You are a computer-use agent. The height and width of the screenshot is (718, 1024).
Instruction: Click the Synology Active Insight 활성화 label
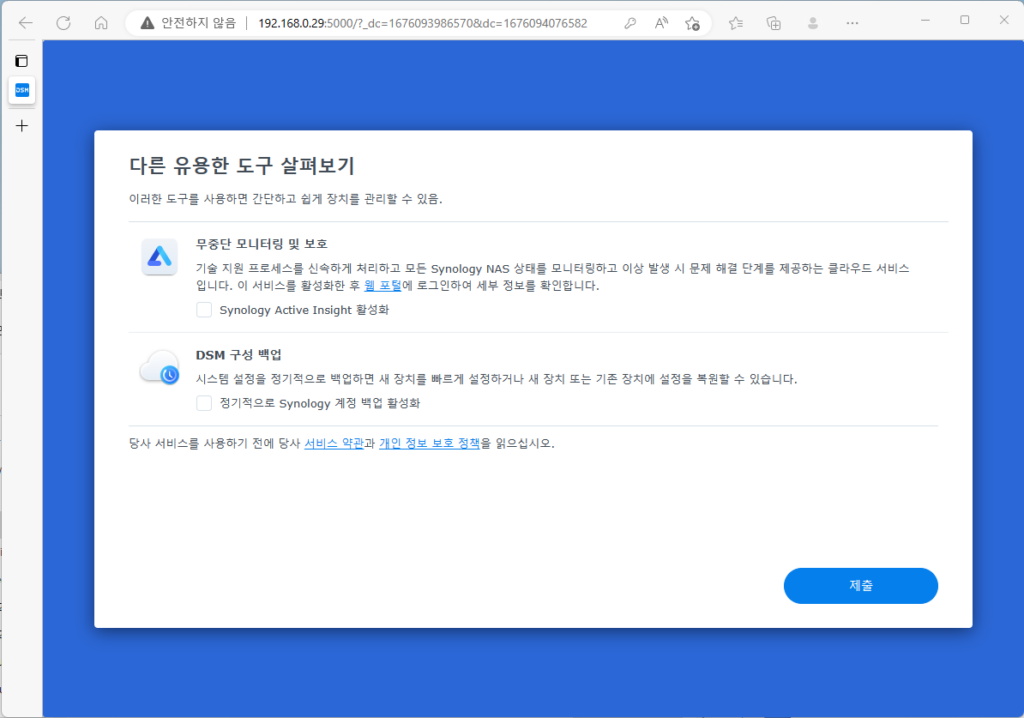coord(304,310)
